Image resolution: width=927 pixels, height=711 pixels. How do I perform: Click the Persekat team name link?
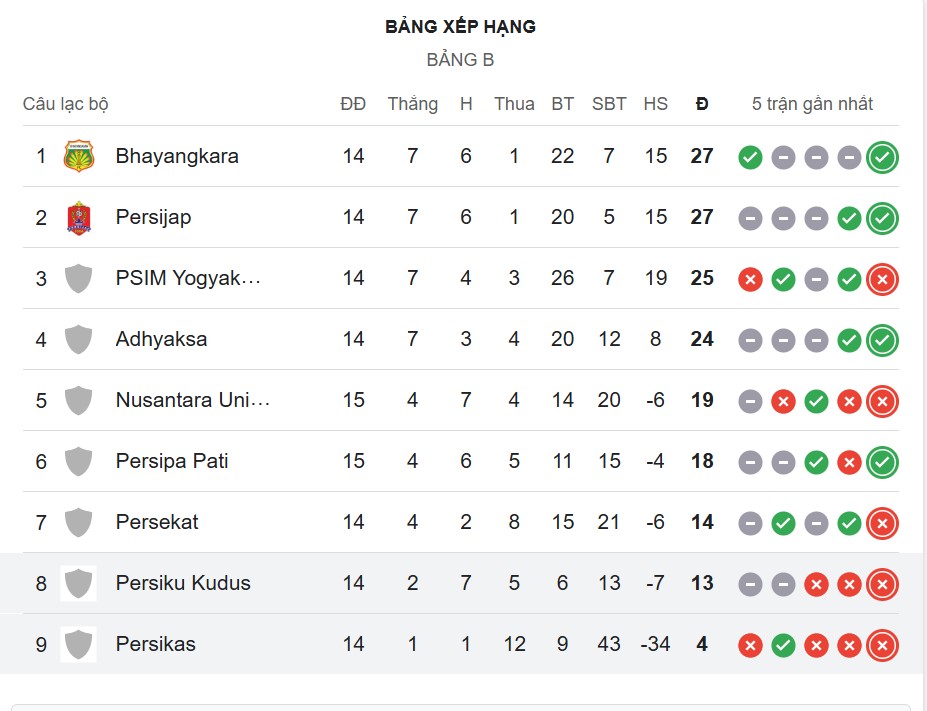coord(158,522)
